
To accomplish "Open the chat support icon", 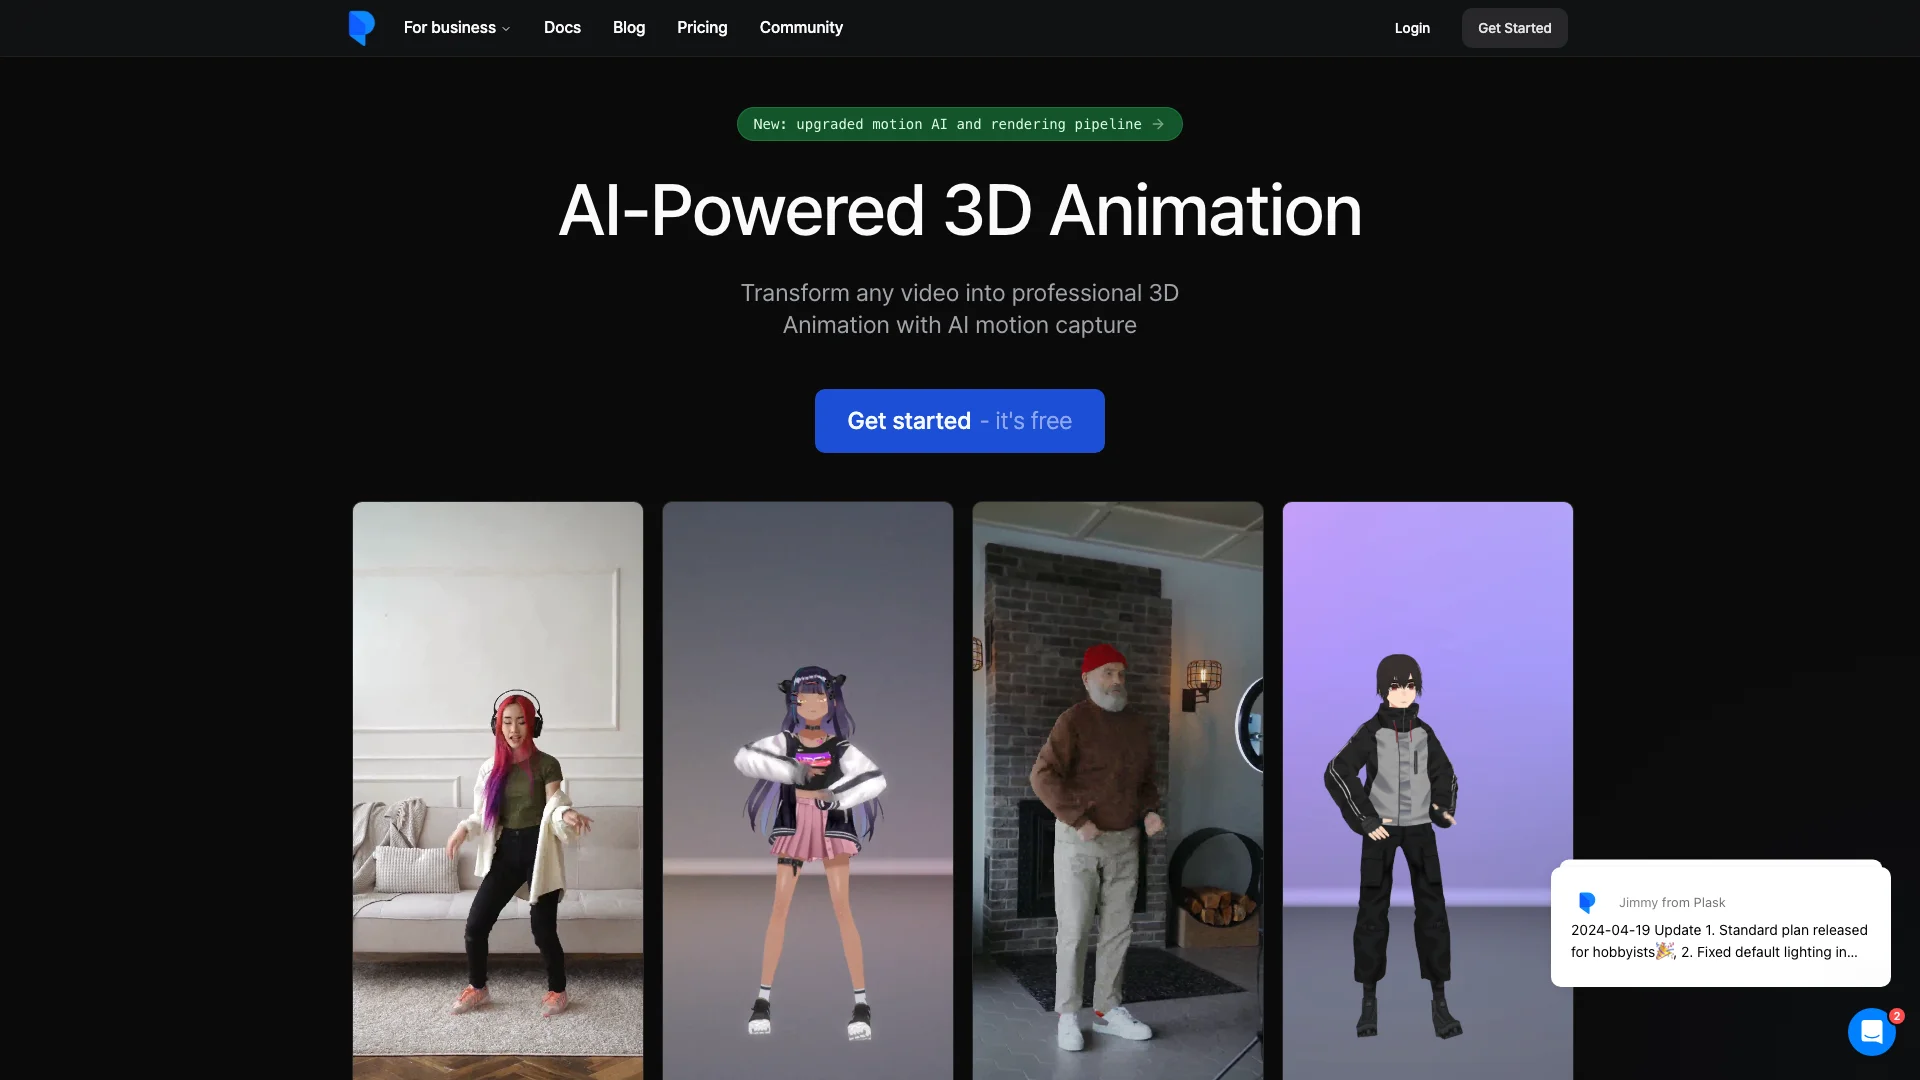I will coord(1870,1031).
